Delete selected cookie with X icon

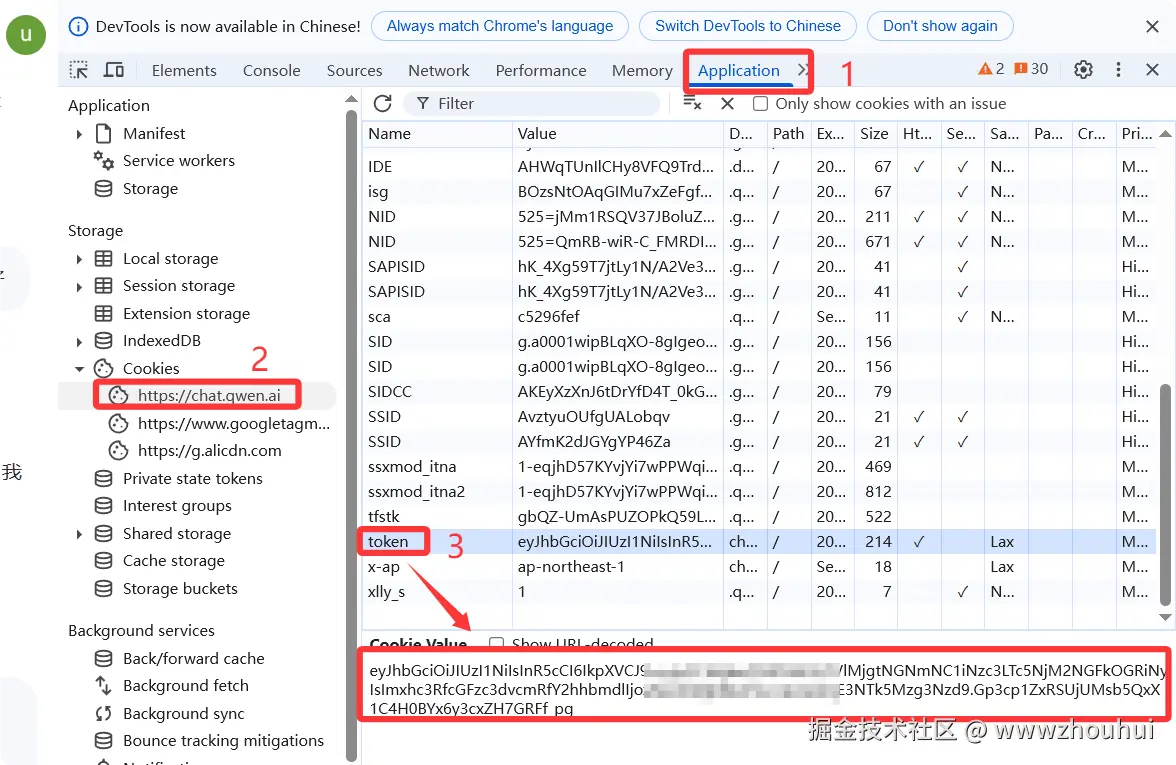[x=727, y=103]
